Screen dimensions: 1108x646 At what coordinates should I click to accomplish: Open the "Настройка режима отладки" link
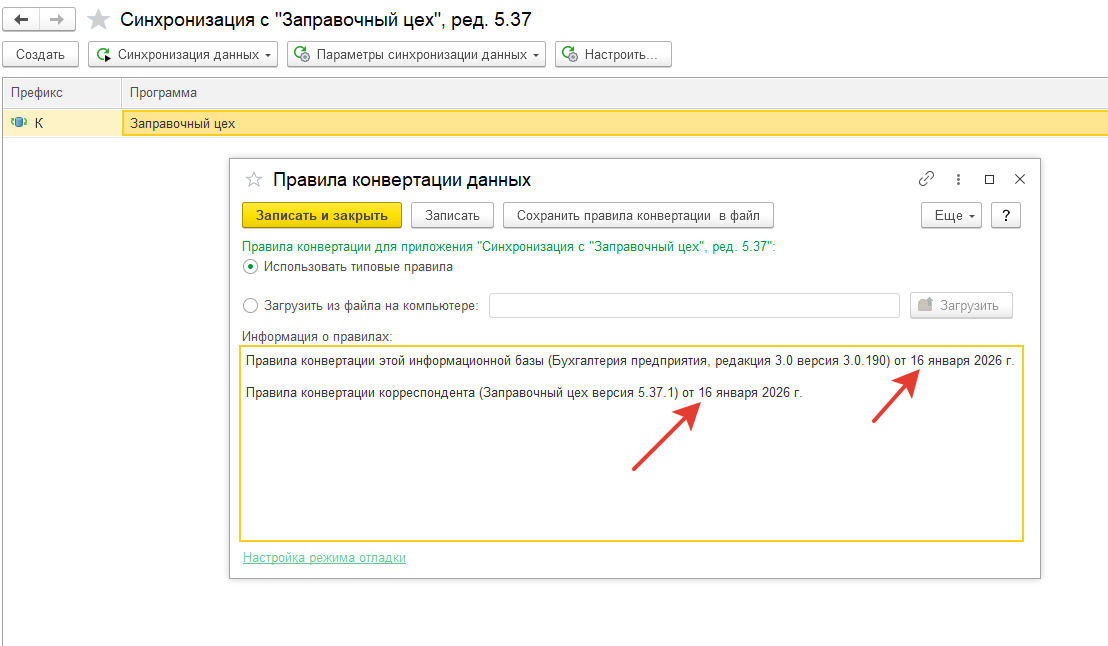(x=324, y=557)
